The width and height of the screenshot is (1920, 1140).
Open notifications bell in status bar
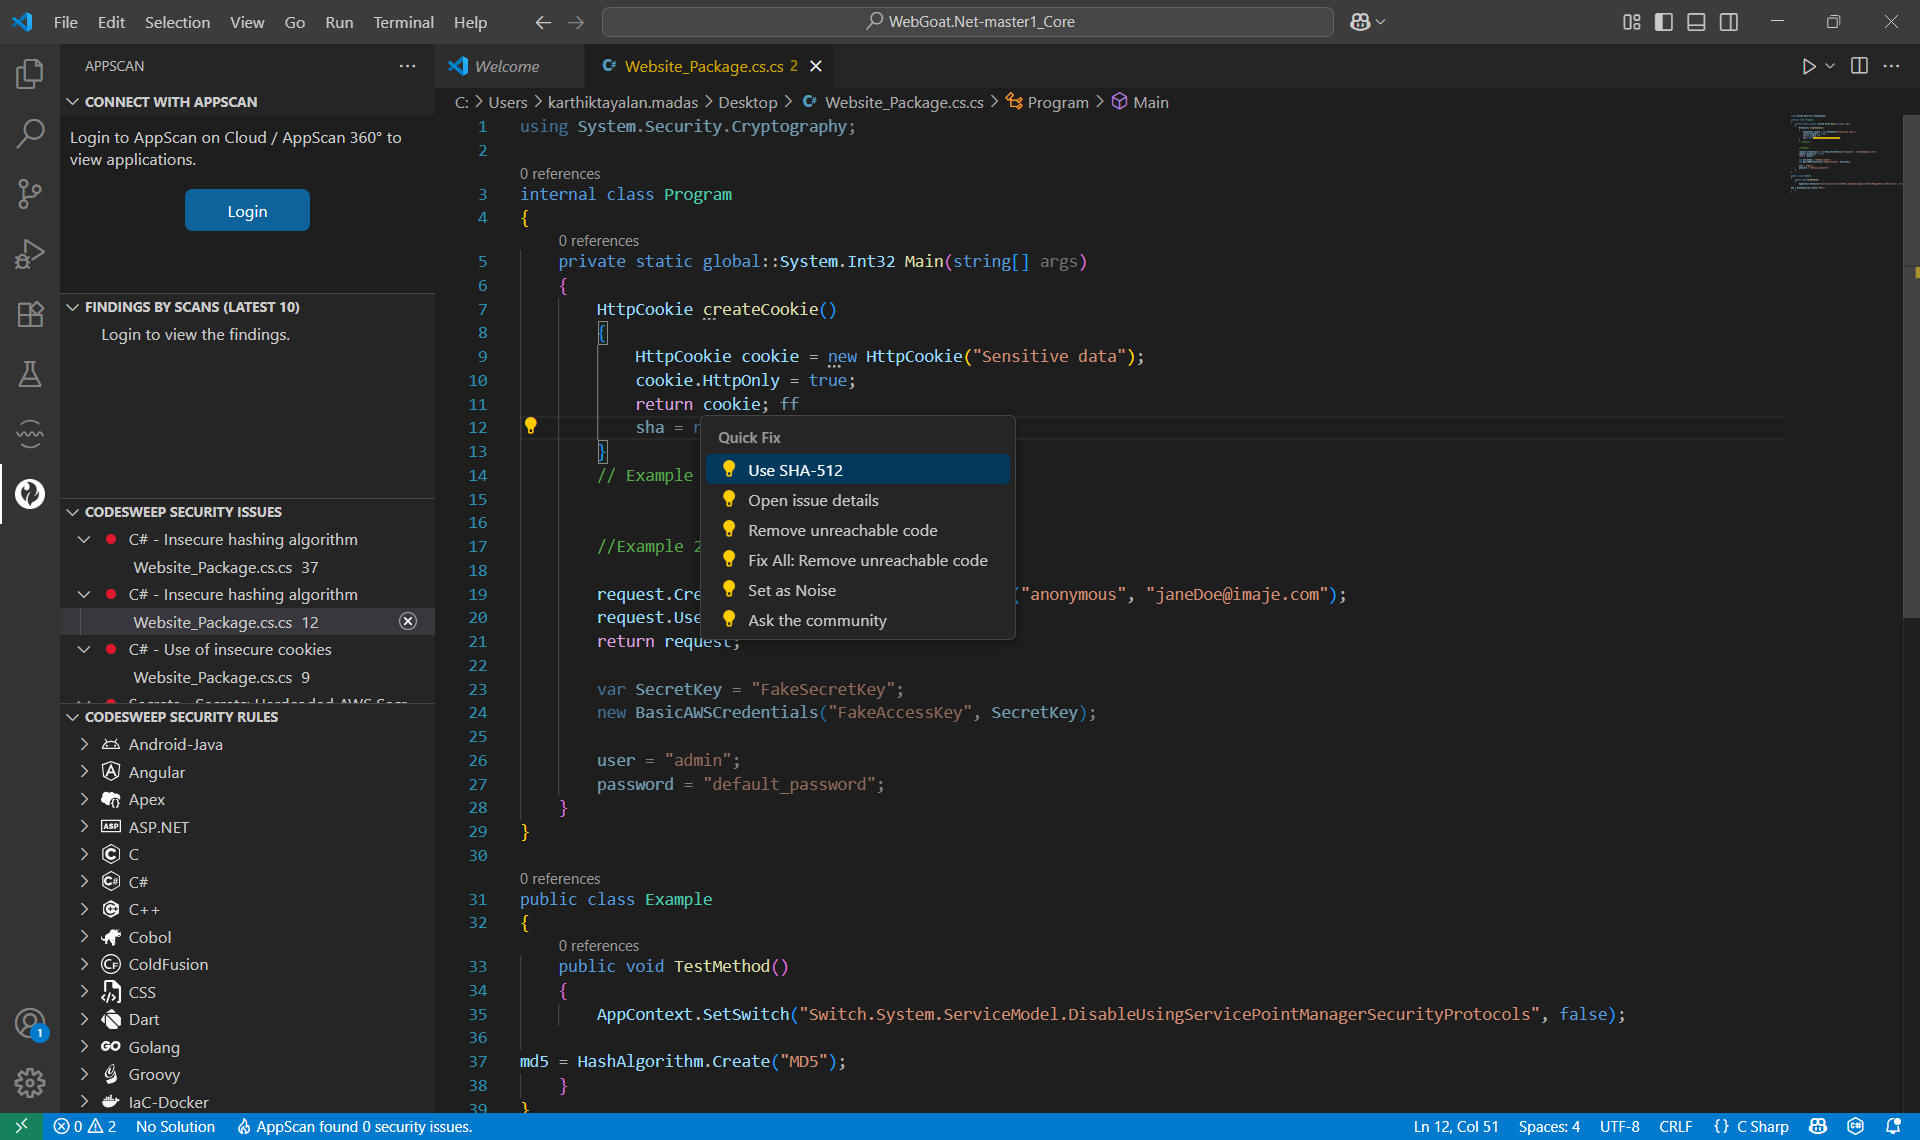(x=1892, y=1126)
